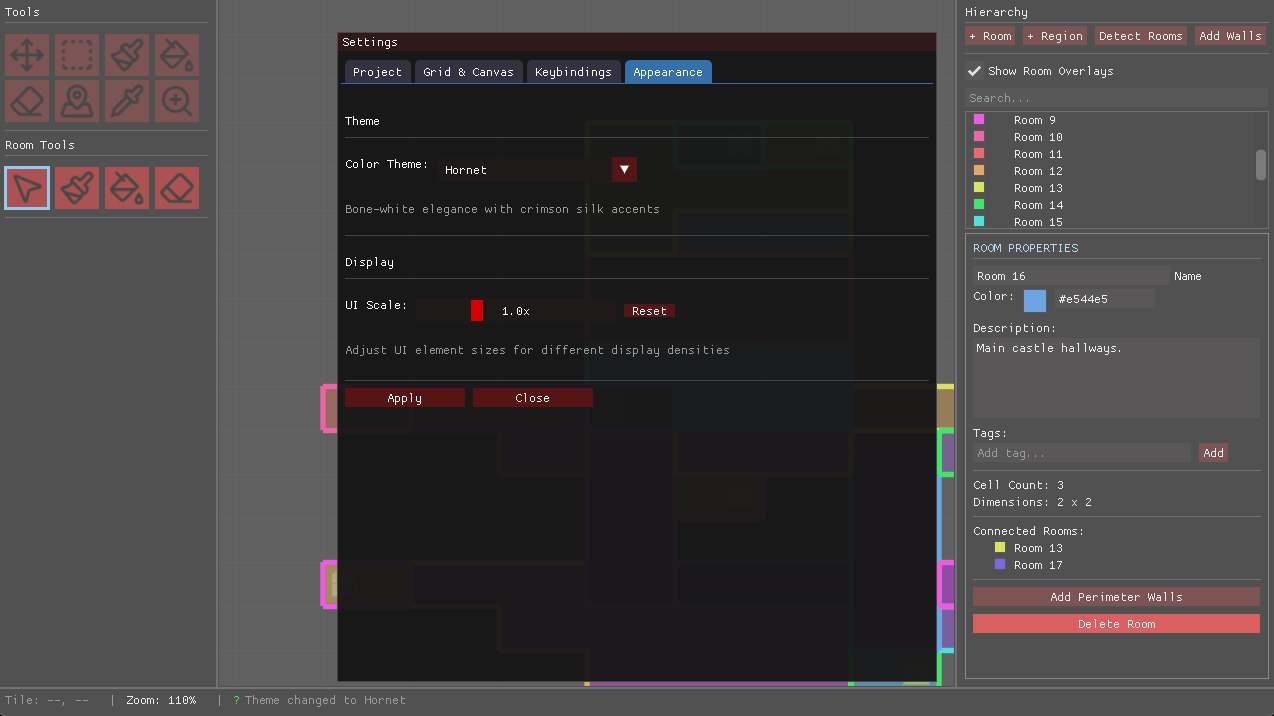Click connected room Room 13 entry
The image size is (1274, 716).
point(1038,548)
